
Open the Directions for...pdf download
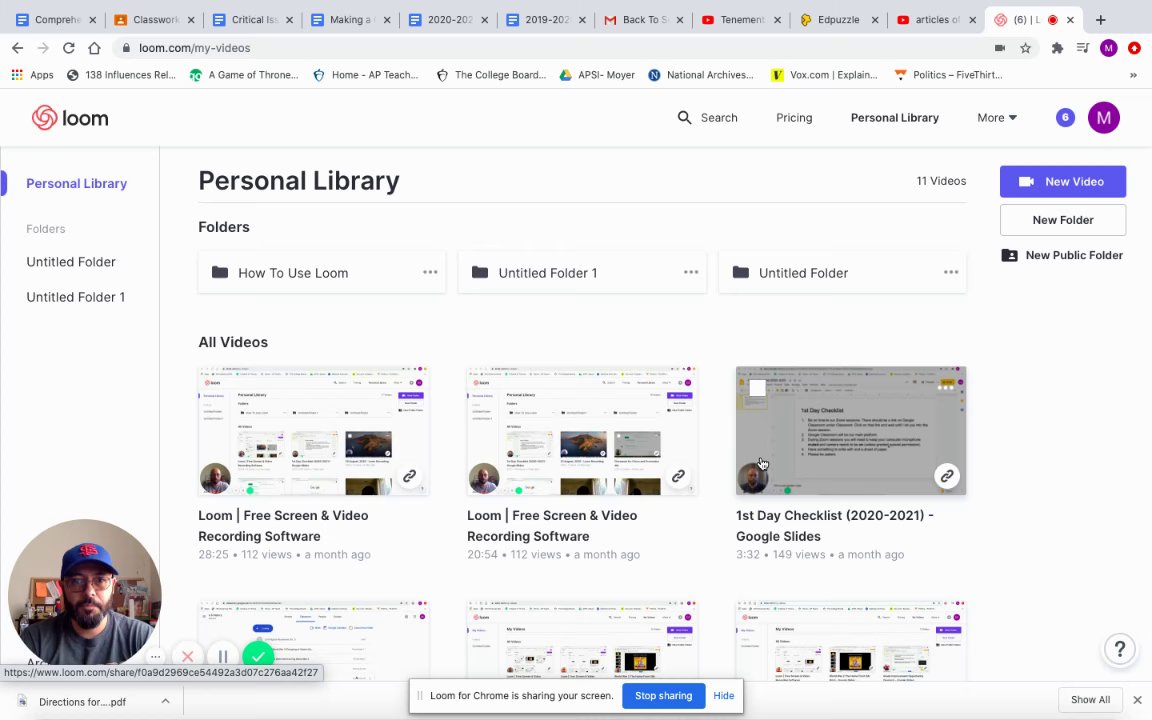[82, 702]
